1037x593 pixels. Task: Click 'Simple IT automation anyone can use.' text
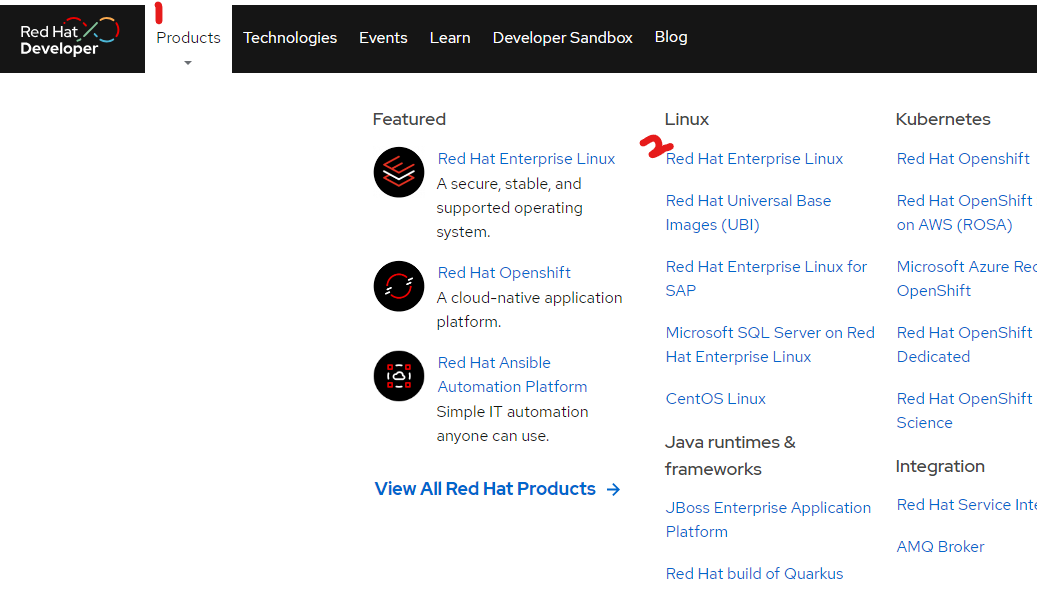(x=513, y=424)
